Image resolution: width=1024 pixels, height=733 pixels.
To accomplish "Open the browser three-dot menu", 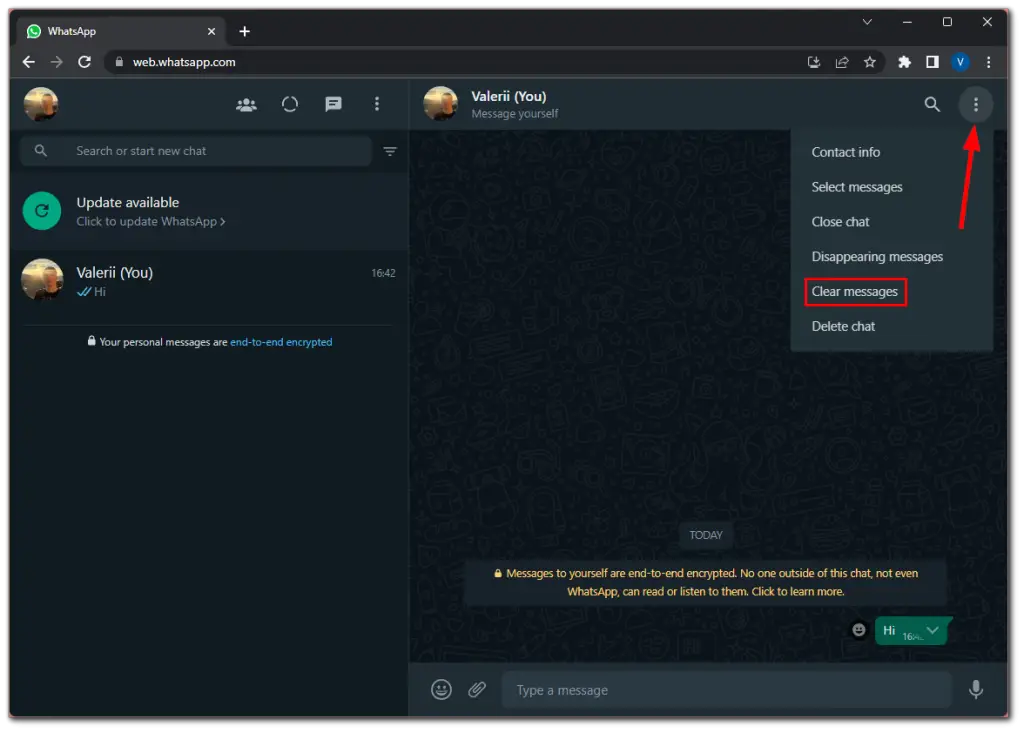I will point(988,62).
